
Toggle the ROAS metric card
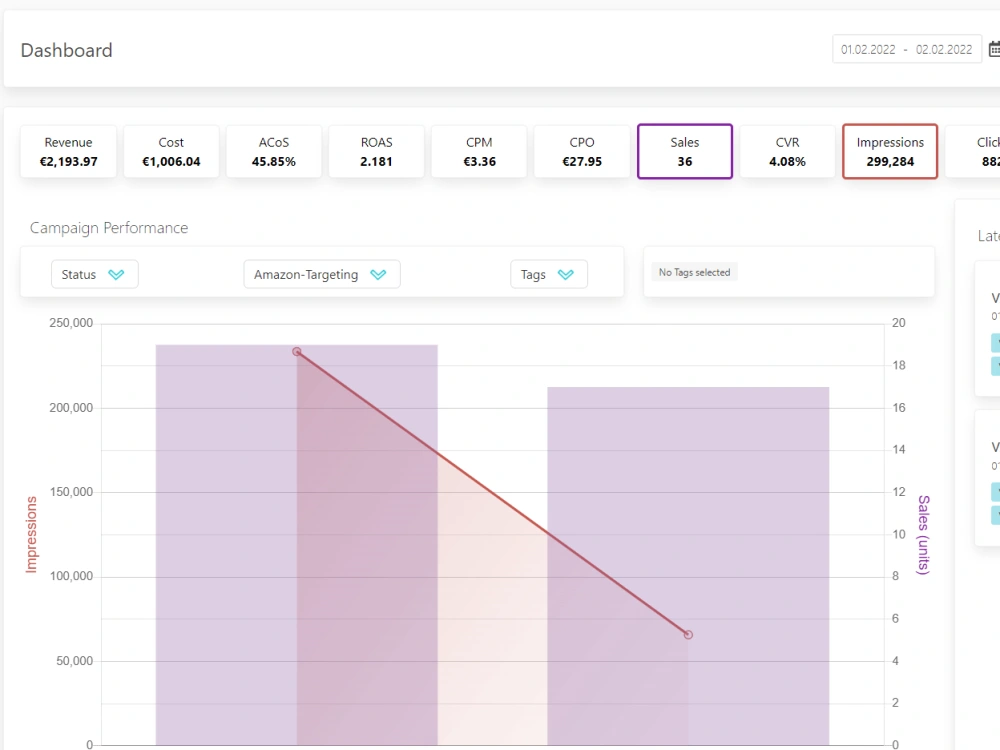376,152
